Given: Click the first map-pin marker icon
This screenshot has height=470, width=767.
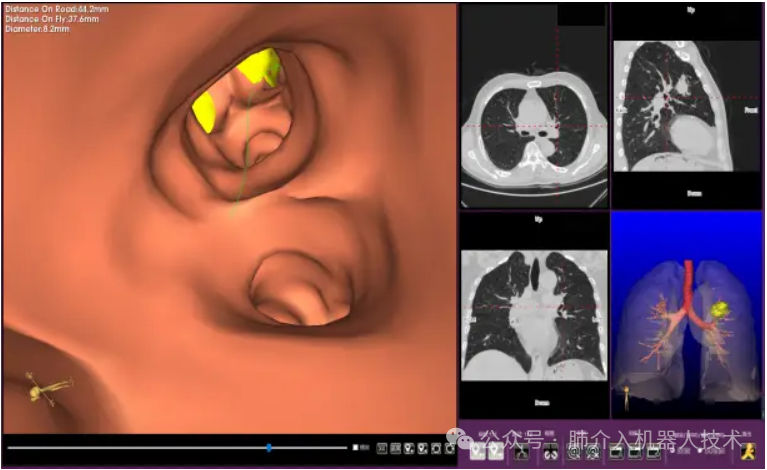Looking at the screenshot, I should tap(474, 451).
